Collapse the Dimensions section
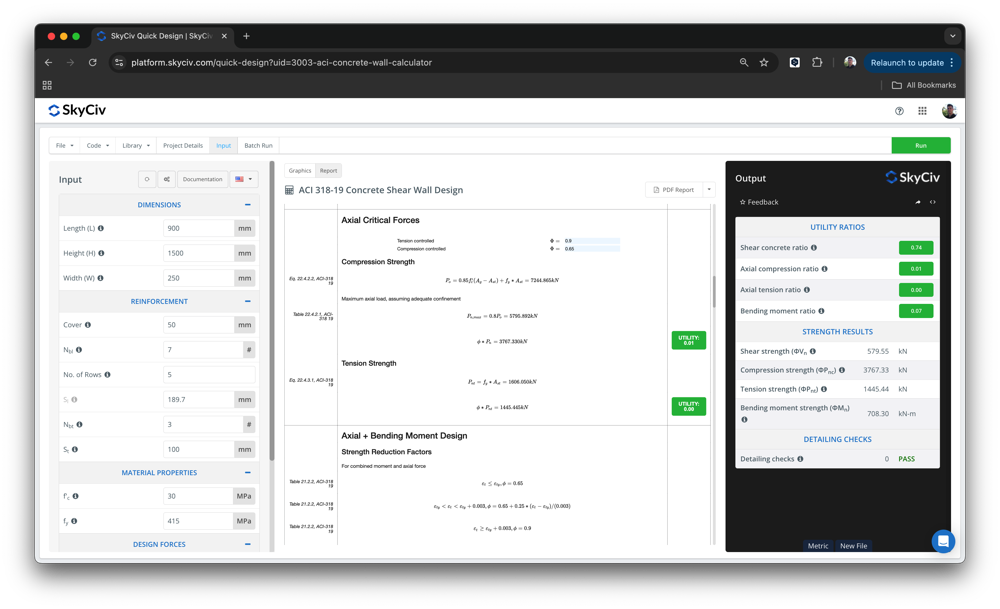Image resolution: width=1000 pixels, height=609 pixels. tap(247, 205)
